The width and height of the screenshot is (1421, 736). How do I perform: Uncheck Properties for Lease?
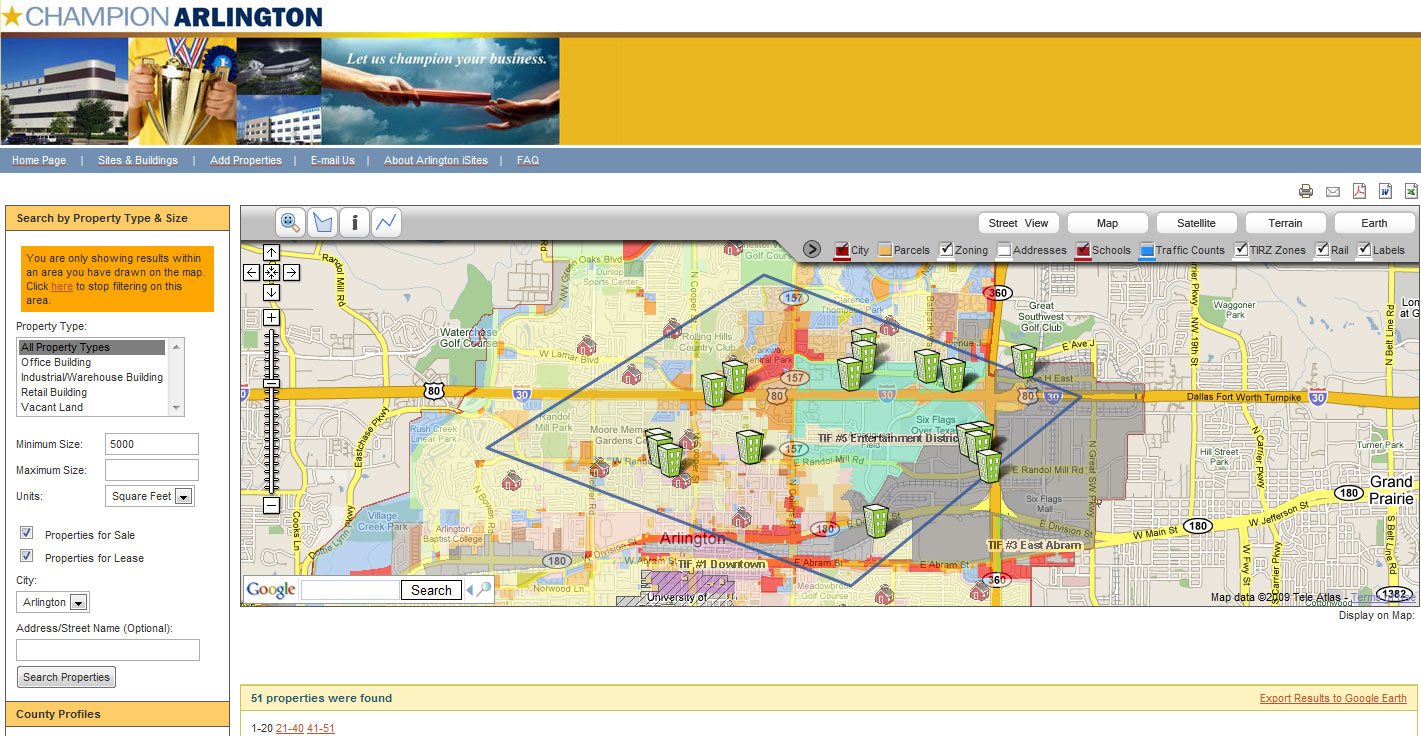(x=26, y=556)
